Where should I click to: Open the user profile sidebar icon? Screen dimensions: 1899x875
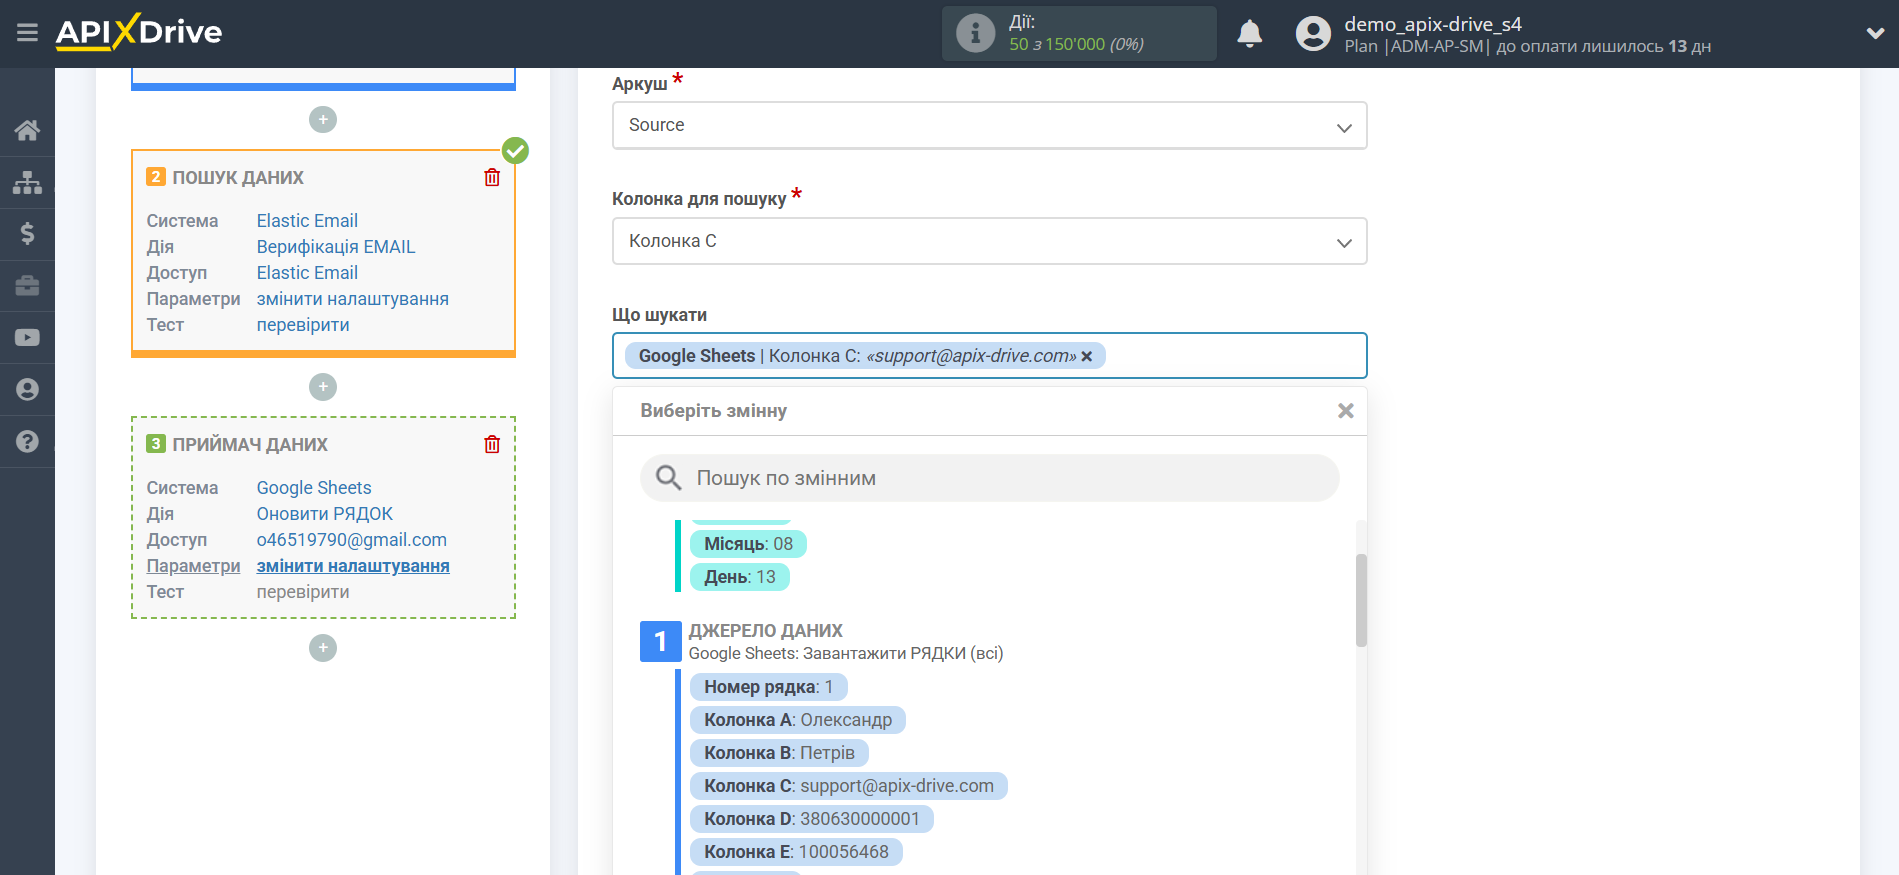click(27, 390)
